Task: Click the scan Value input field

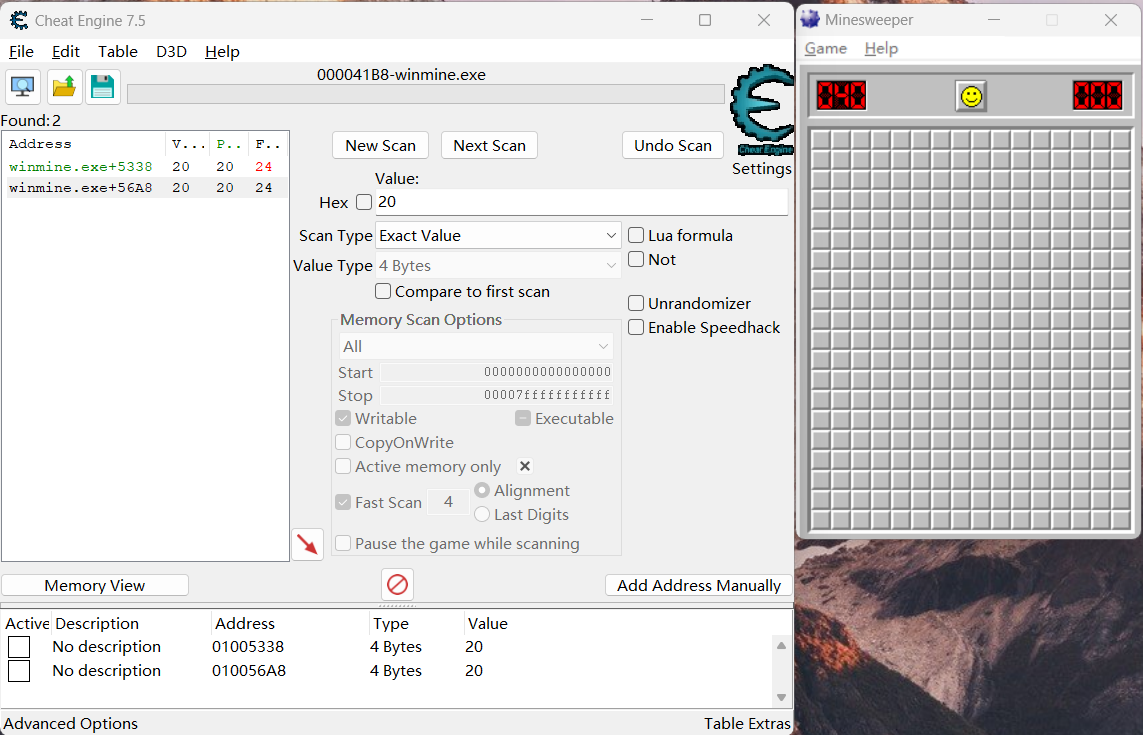Action: pos(580,202)
